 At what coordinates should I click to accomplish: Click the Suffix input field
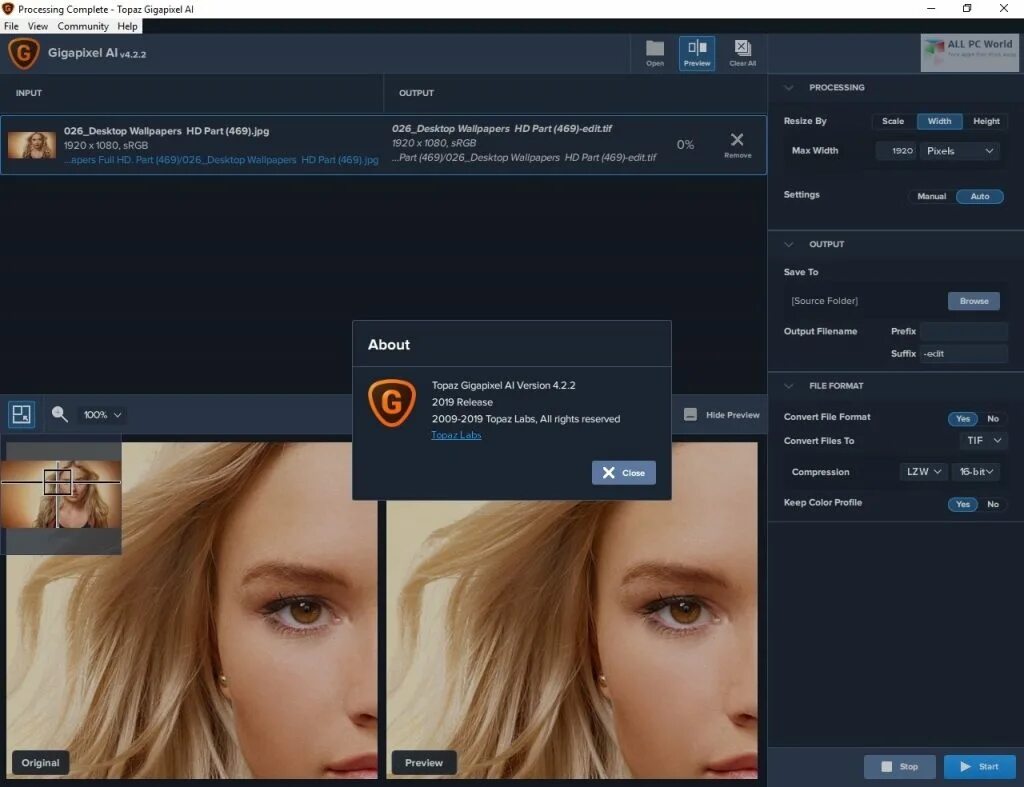click(x=964, y=353)
